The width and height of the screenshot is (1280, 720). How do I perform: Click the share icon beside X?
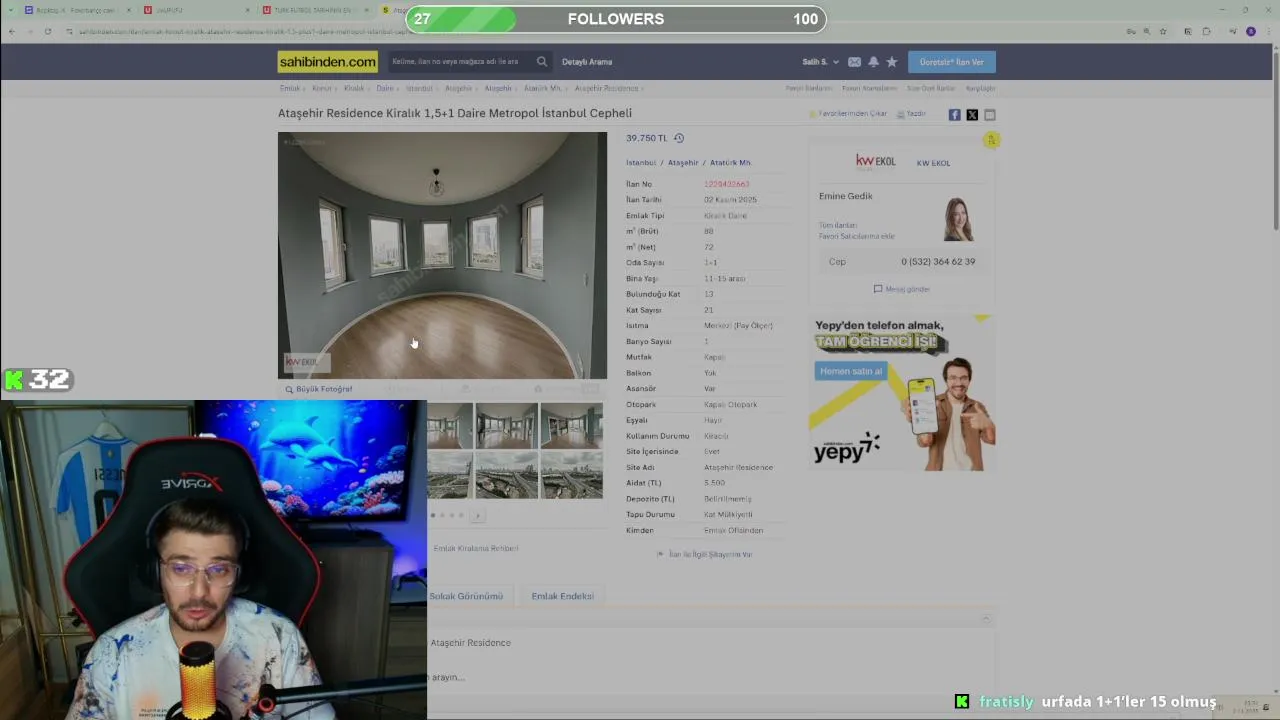(x=990, y=115)
